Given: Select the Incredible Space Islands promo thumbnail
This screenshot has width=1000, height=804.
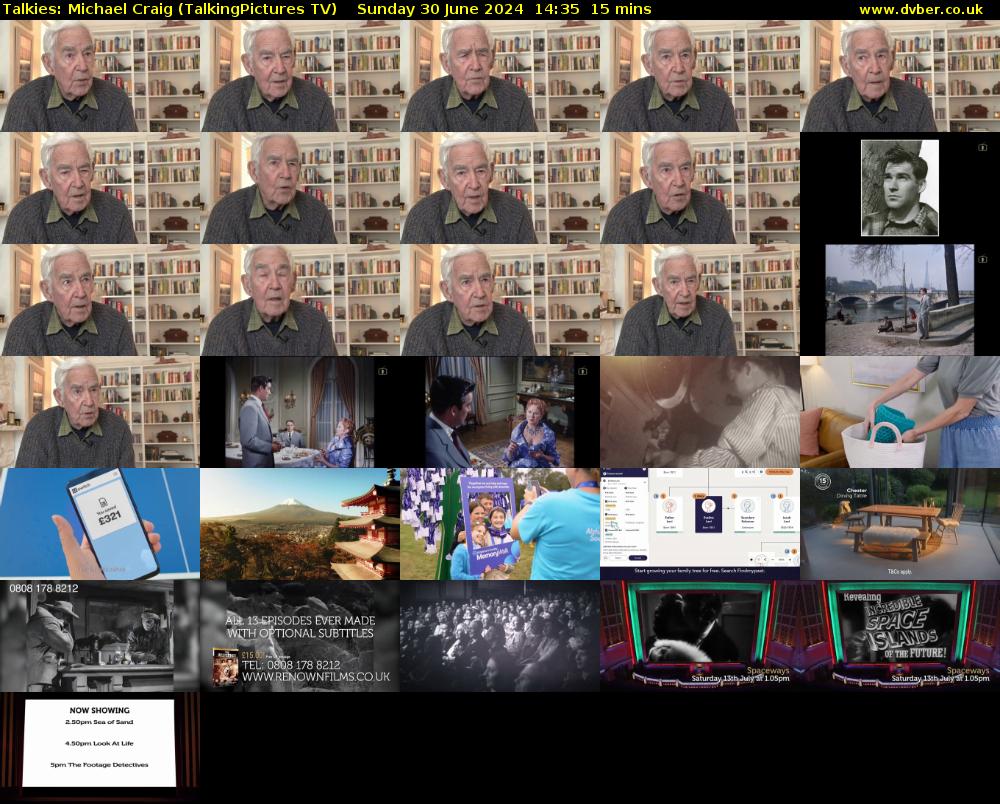Looking at the screenshot, I should point(899,636).
